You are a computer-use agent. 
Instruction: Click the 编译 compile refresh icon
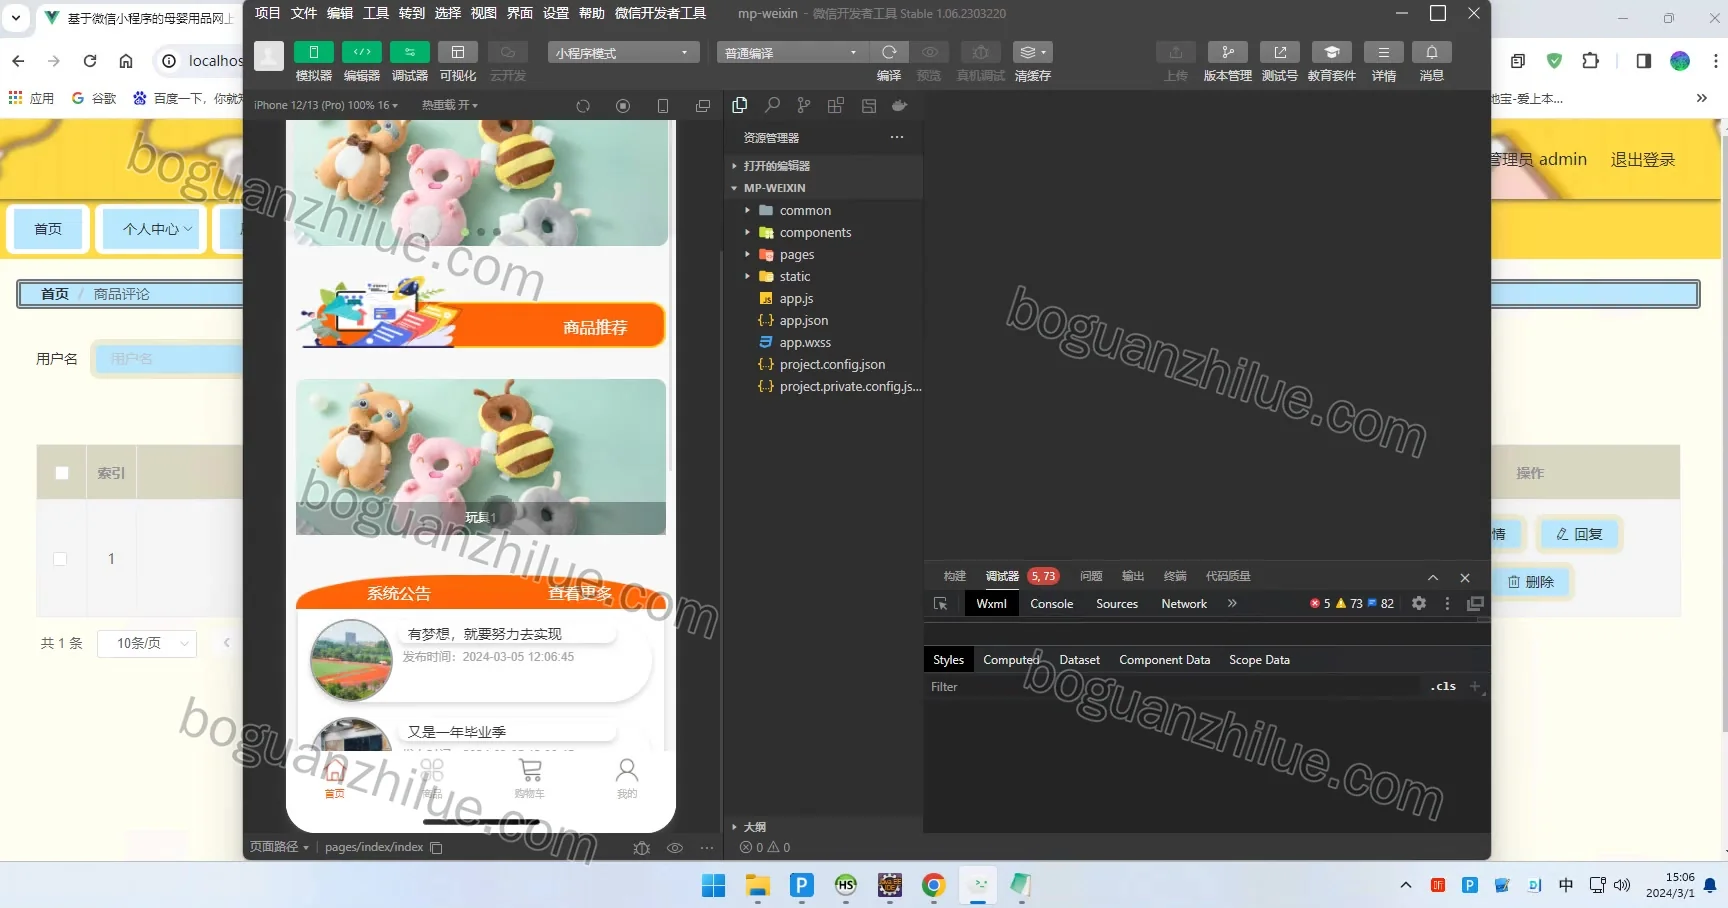888,52
